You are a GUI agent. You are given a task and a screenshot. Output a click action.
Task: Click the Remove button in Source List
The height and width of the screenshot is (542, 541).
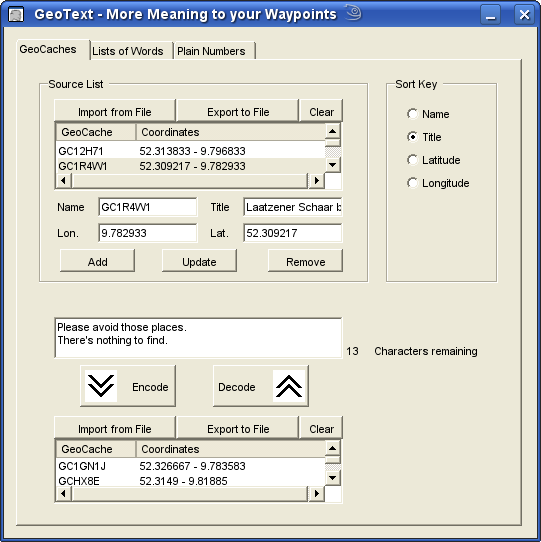[306, 262]
